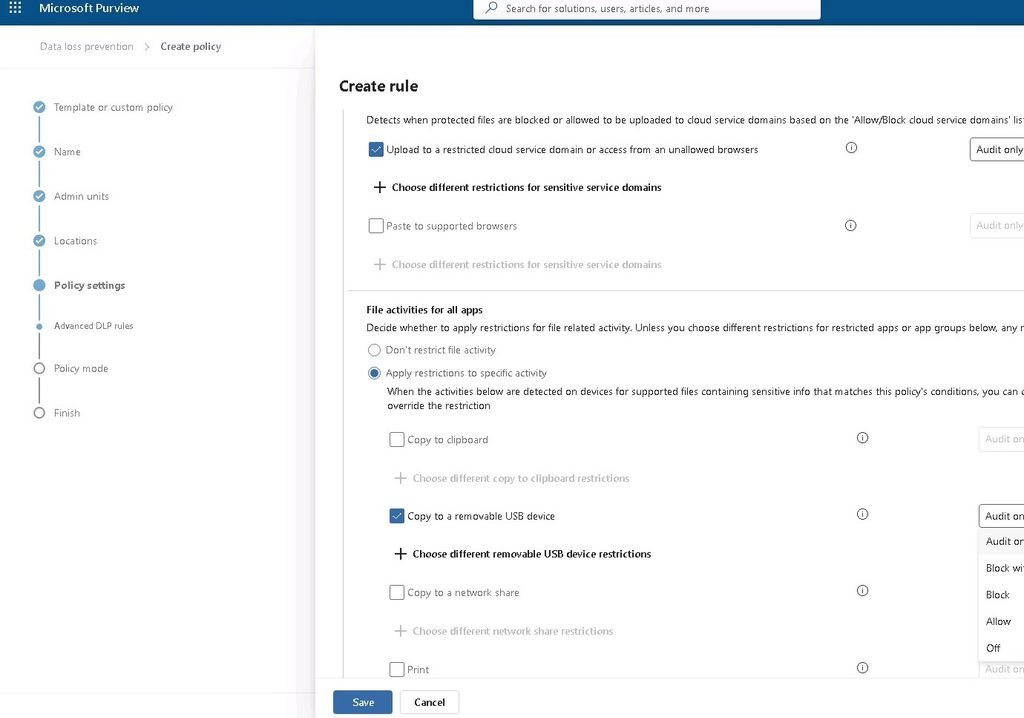Uncheck Upload to a restricted cloud service domain
The image size is (1024, 718).
coord(376,150)
